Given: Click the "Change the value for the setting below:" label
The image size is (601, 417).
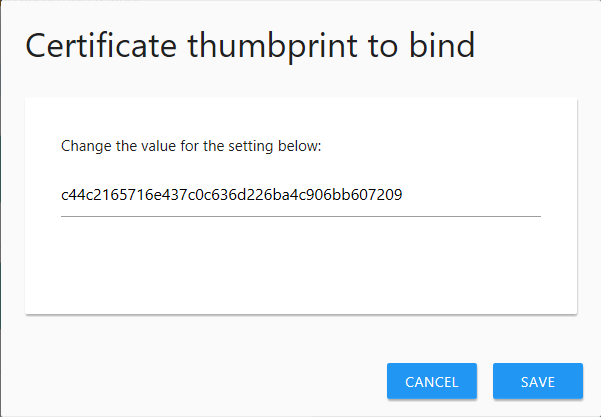Looking at the screenshot, I should 190,146.
